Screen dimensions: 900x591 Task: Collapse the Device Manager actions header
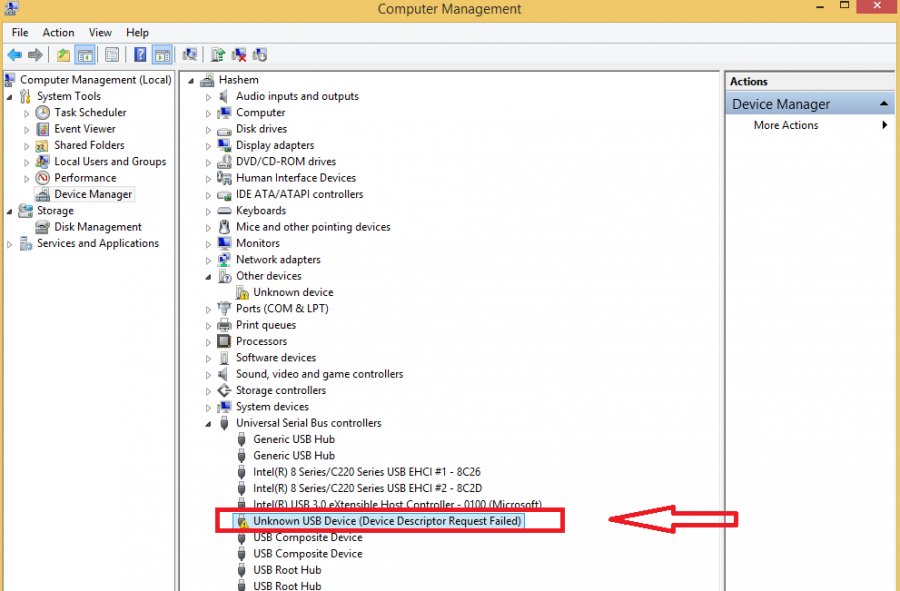[884, 104]
